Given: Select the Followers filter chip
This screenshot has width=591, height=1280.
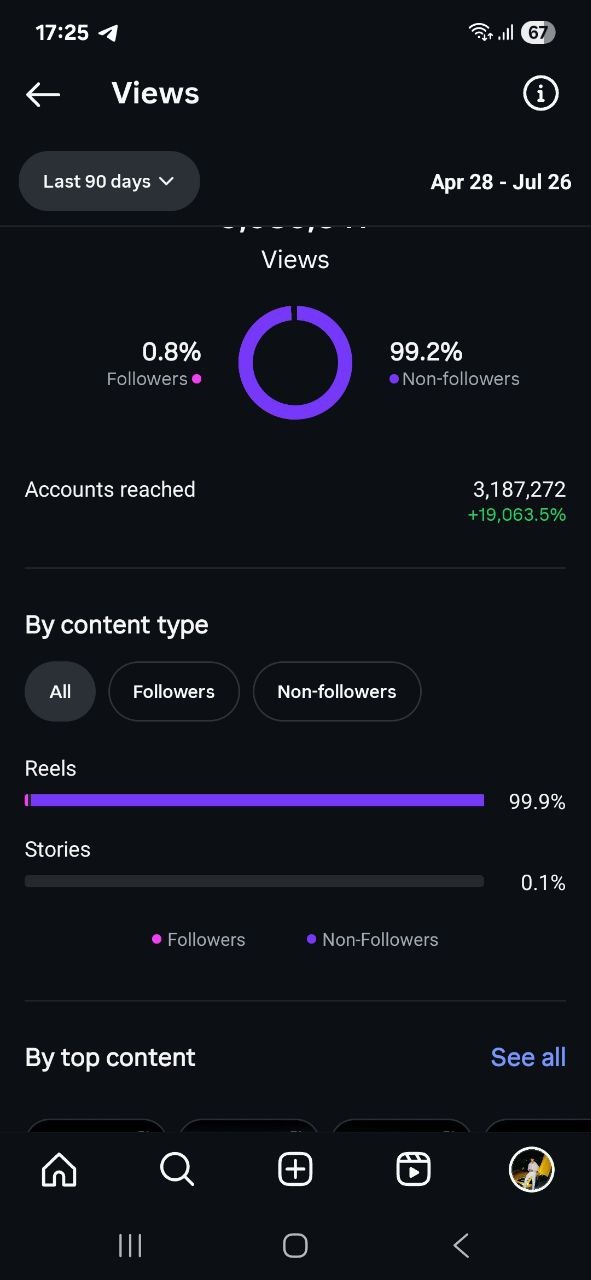Looking at the screenshot, I should pyautogui.click(x=173, y=691).
